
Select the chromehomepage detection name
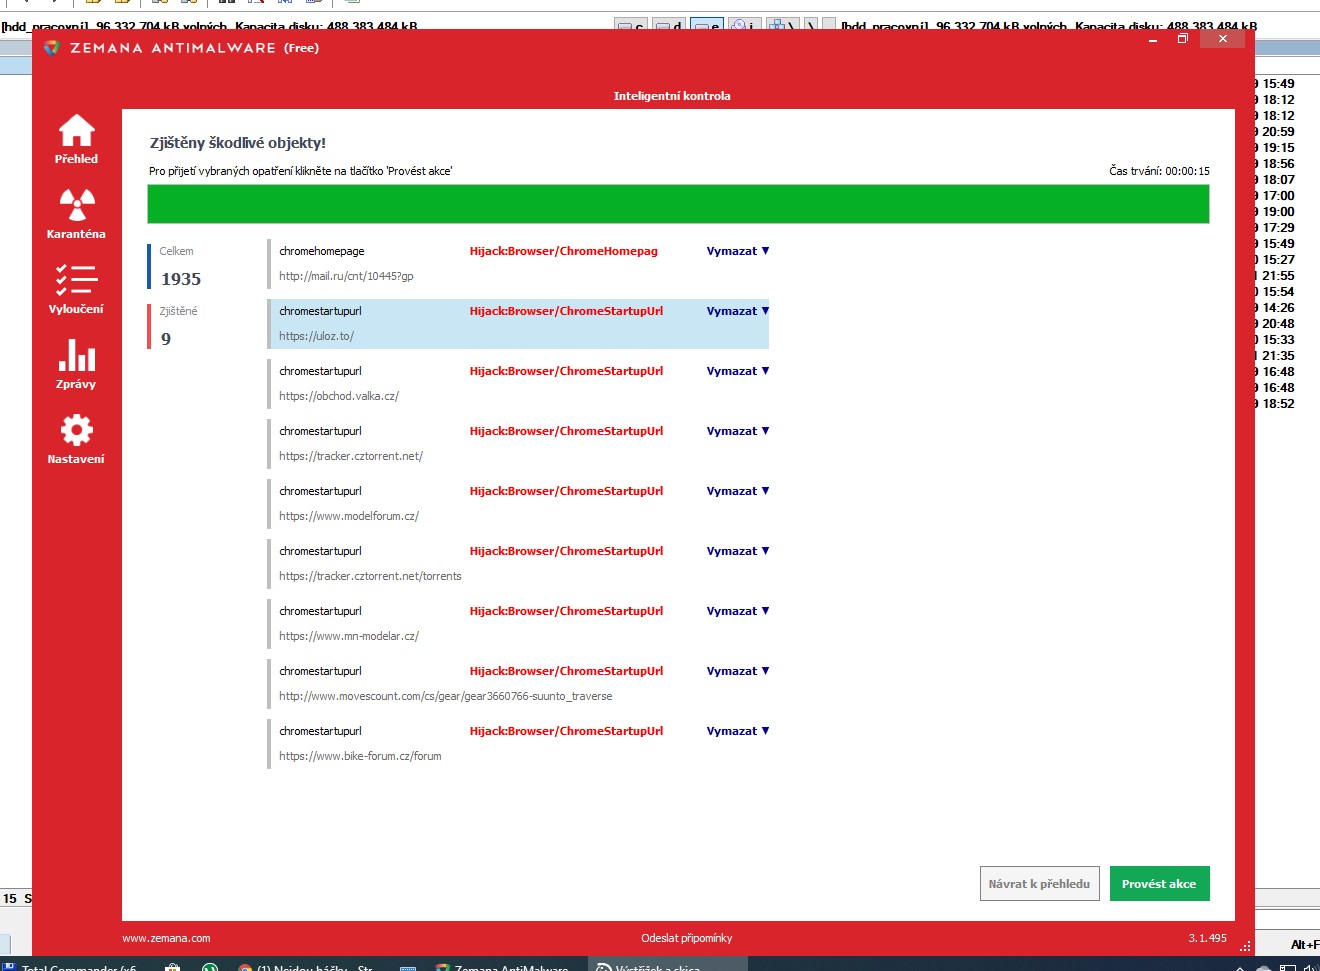(x=322, y=251)
